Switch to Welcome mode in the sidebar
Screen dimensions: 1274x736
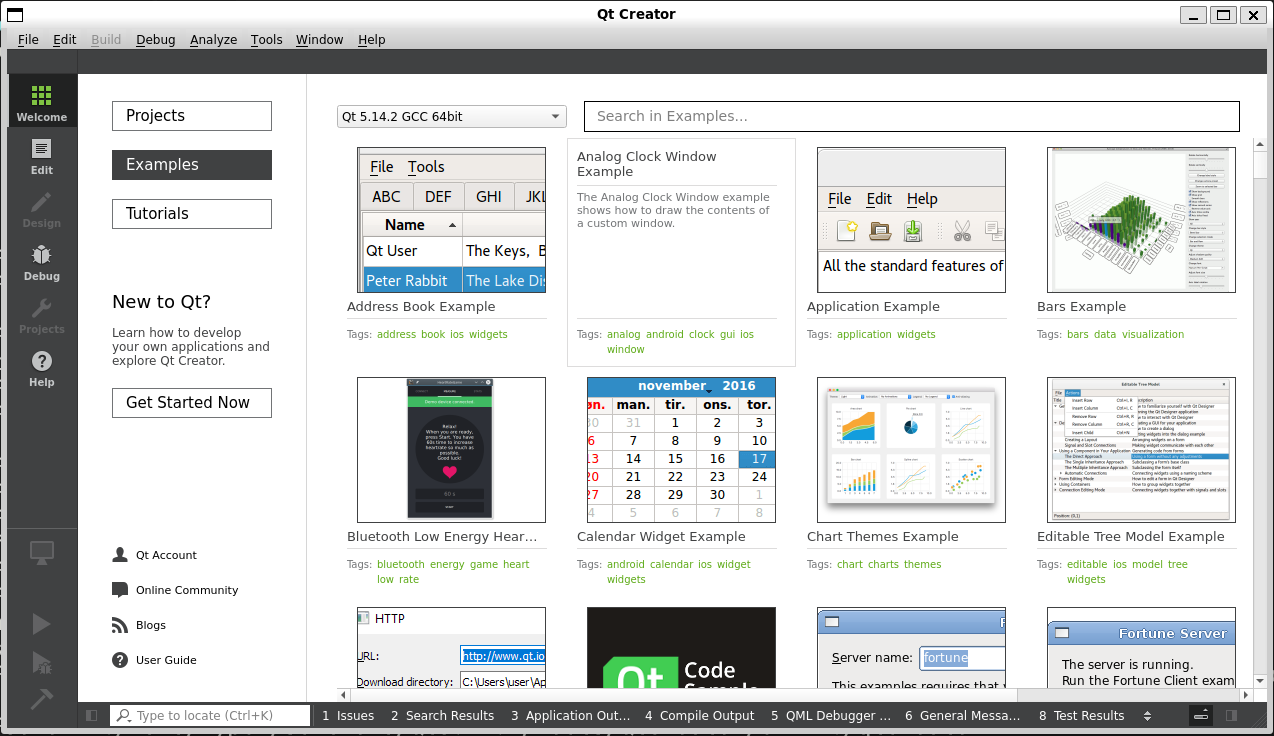point(41,102)
